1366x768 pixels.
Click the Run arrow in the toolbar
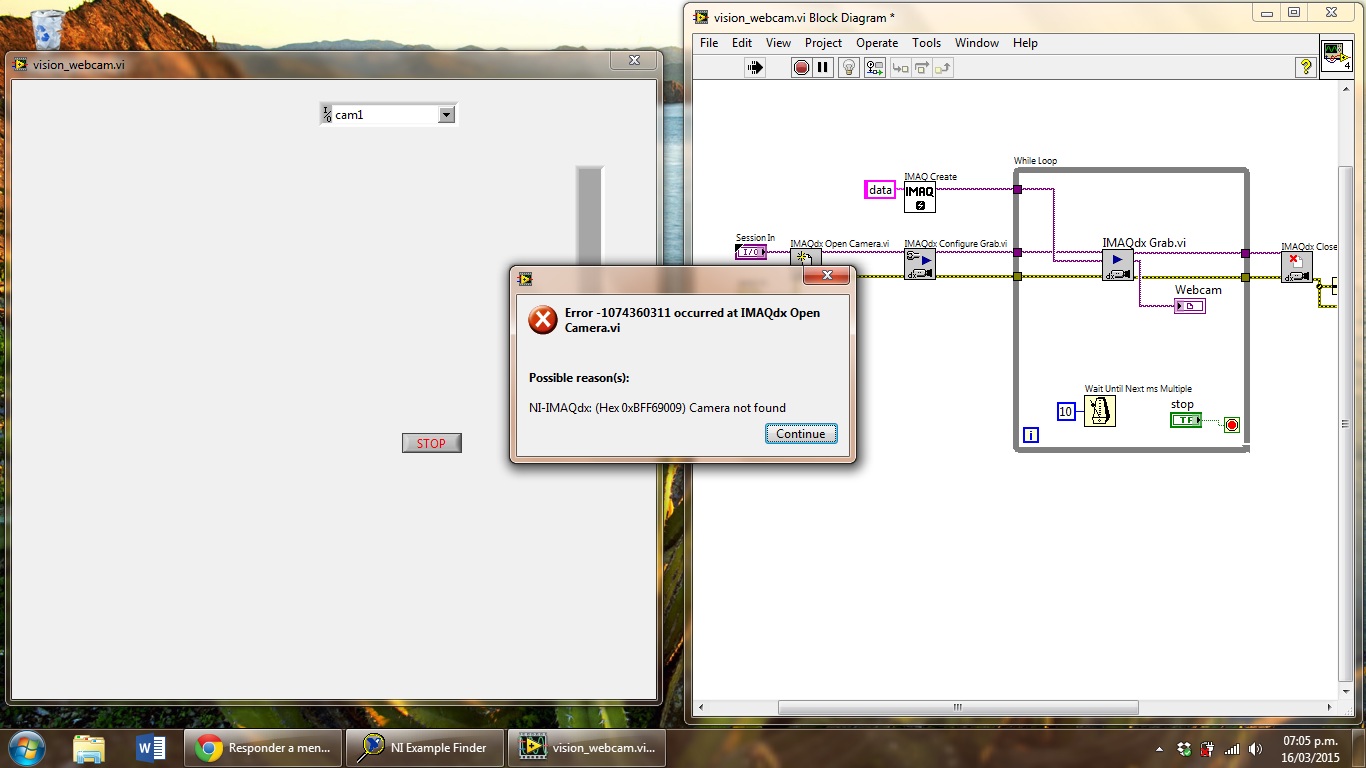click(x=755, y=67)
